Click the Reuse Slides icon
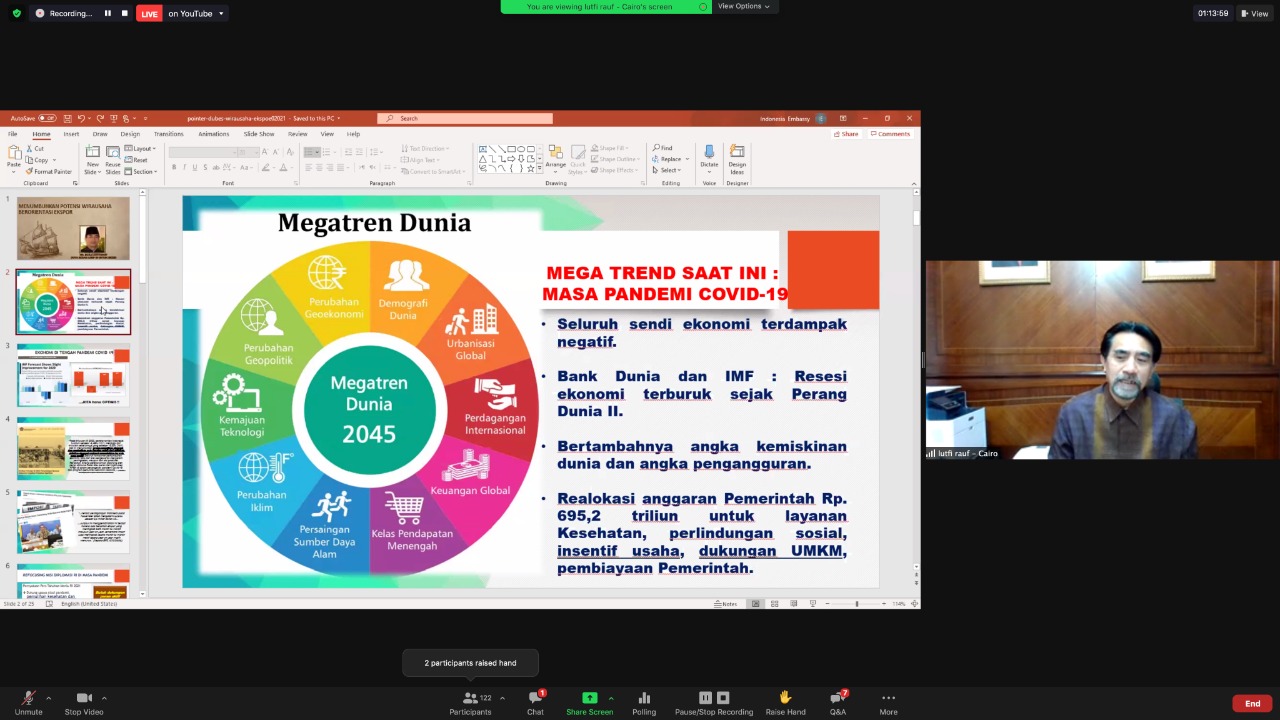1280x720 pixels. (x=112, y=158)
